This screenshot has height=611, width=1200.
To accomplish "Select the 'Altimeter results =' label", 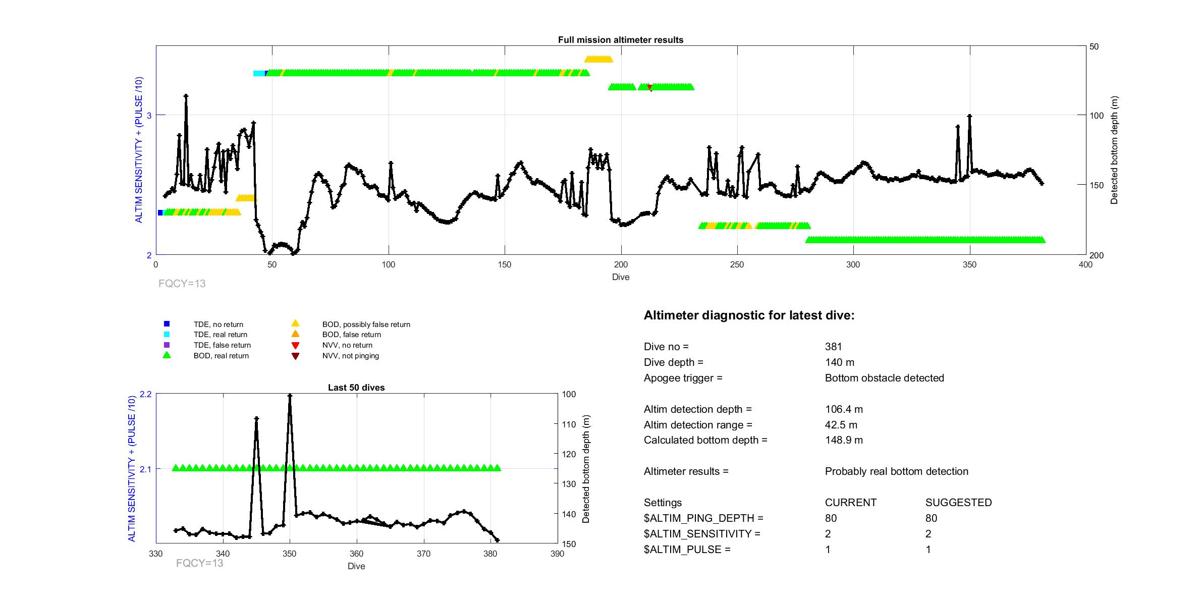I will pyautogui.click(x=687, y=471).
